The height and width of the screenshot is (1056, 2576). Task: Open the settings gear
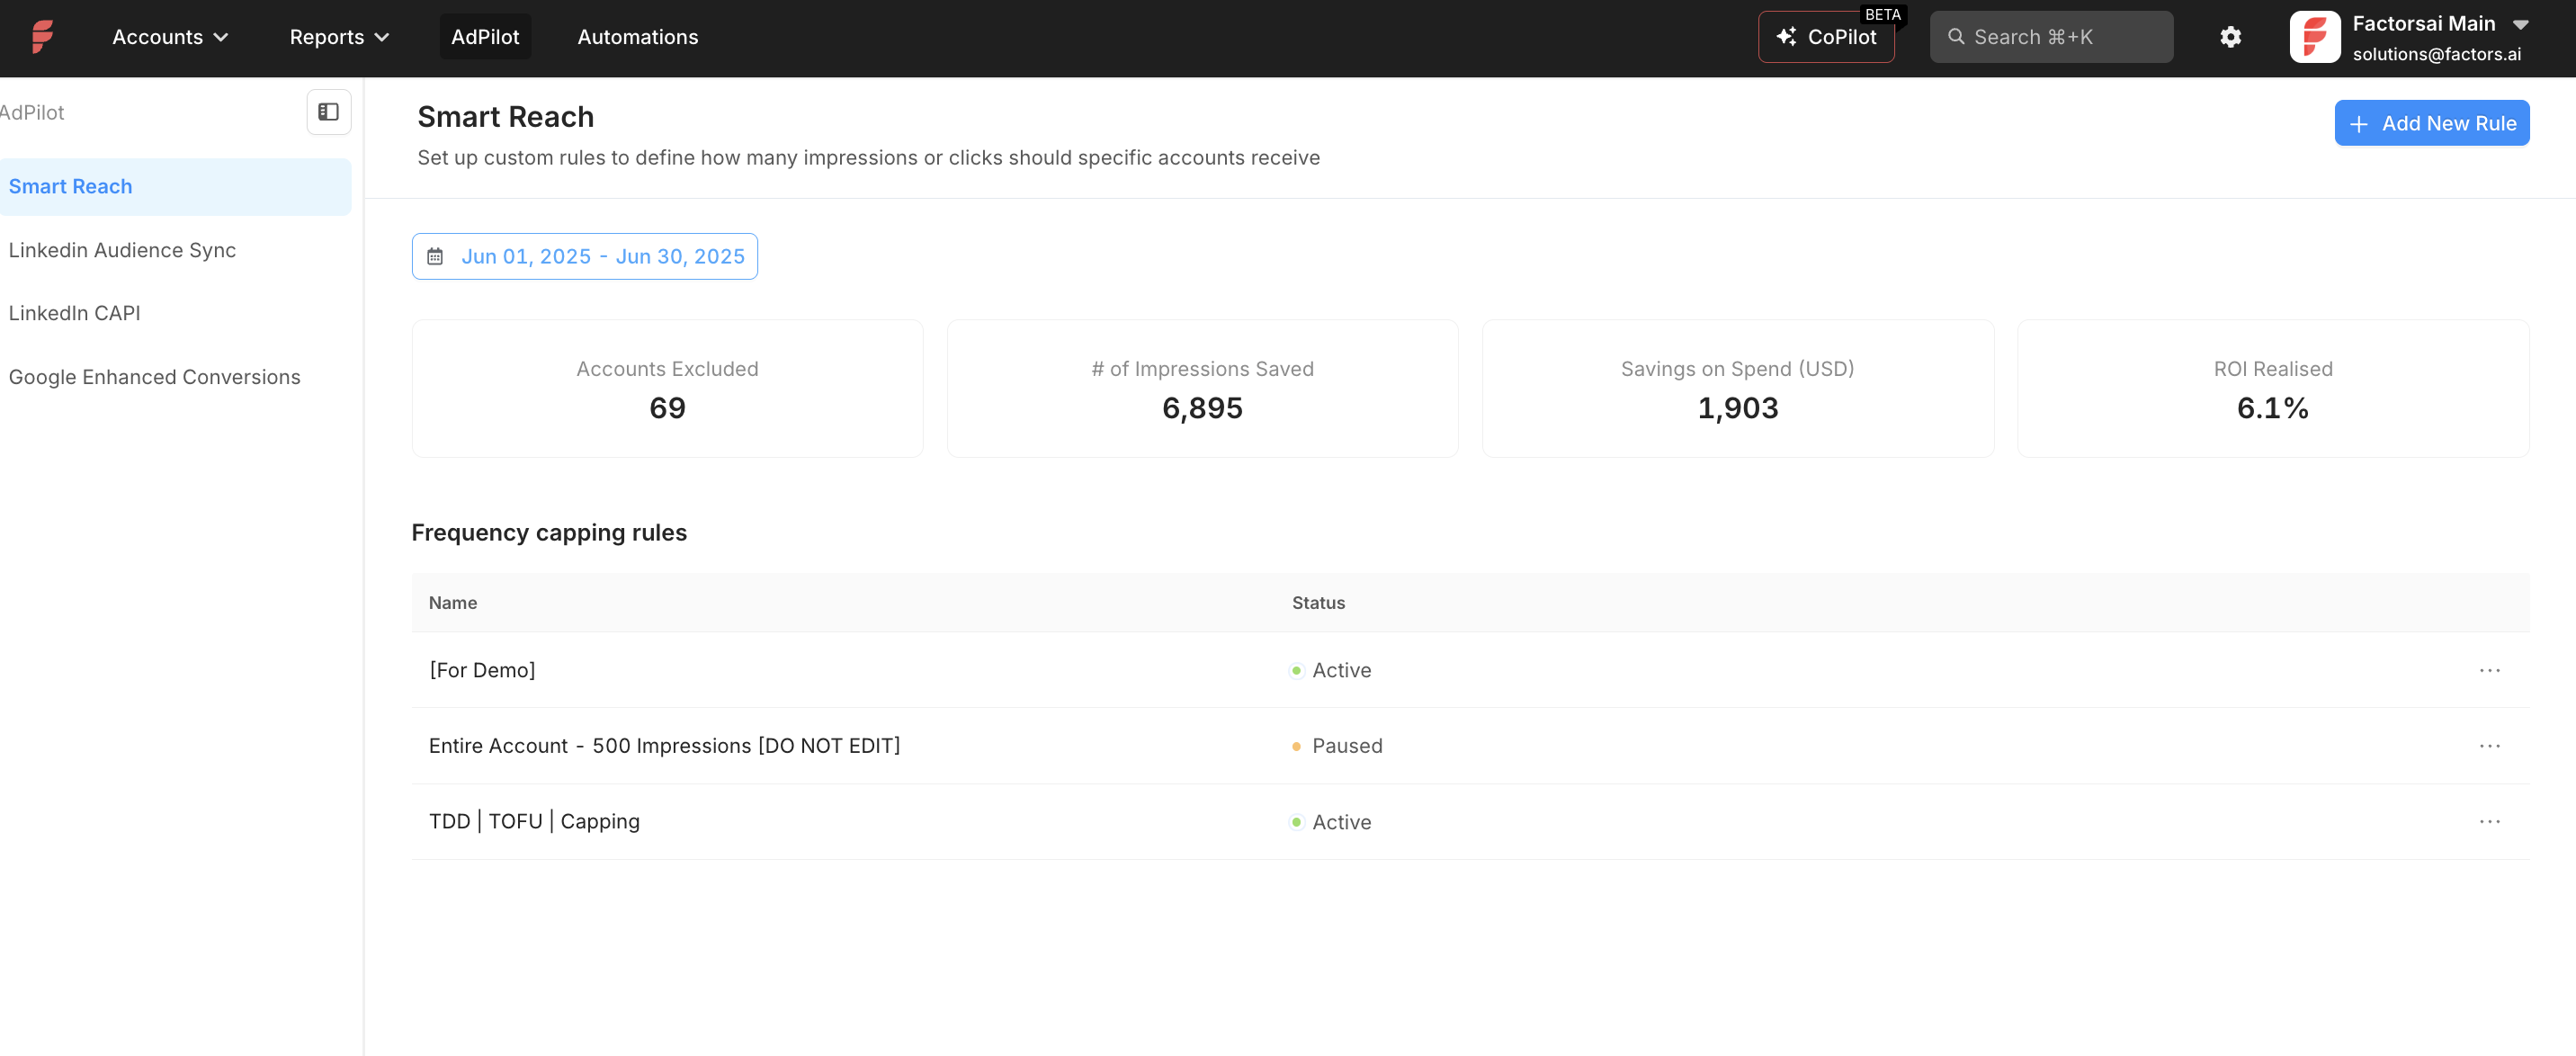tap(2230, 36)
